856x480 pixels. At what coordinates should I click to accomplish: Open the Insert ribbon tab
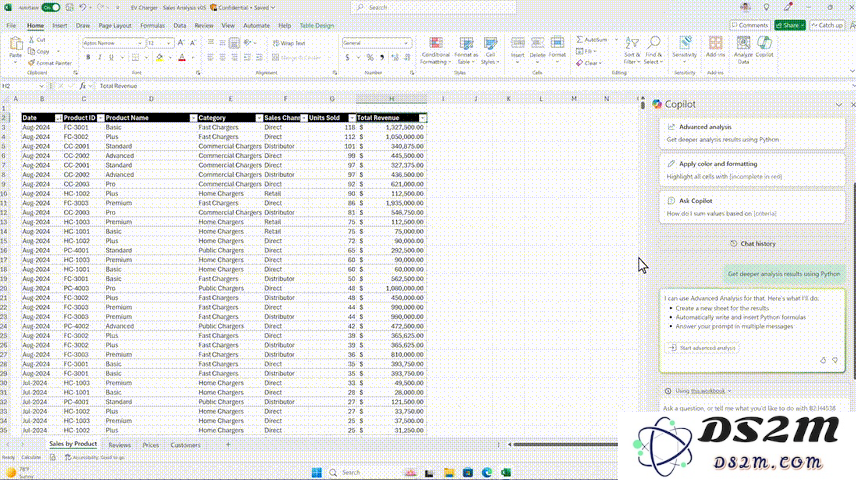tap(60, 26)
